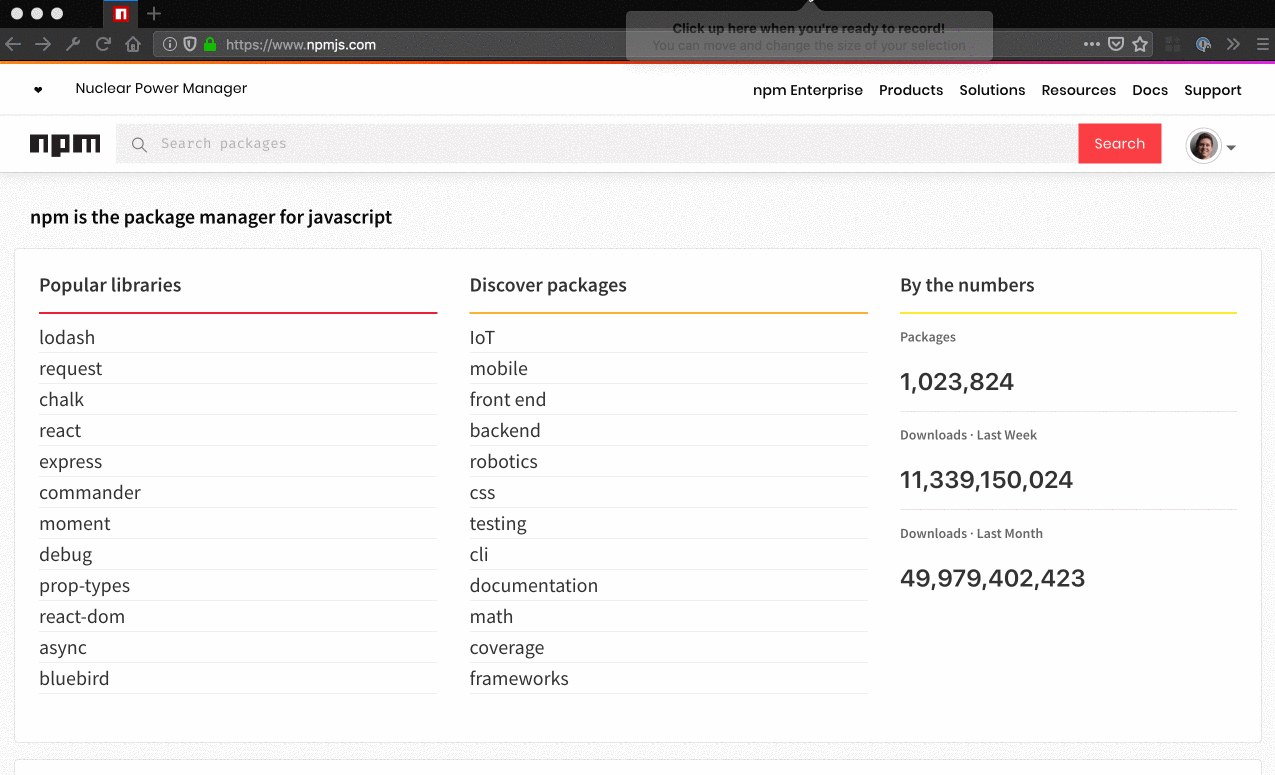Select the npm browser tab
This screenshot has height=775, width=1275.
pos(121,14)
